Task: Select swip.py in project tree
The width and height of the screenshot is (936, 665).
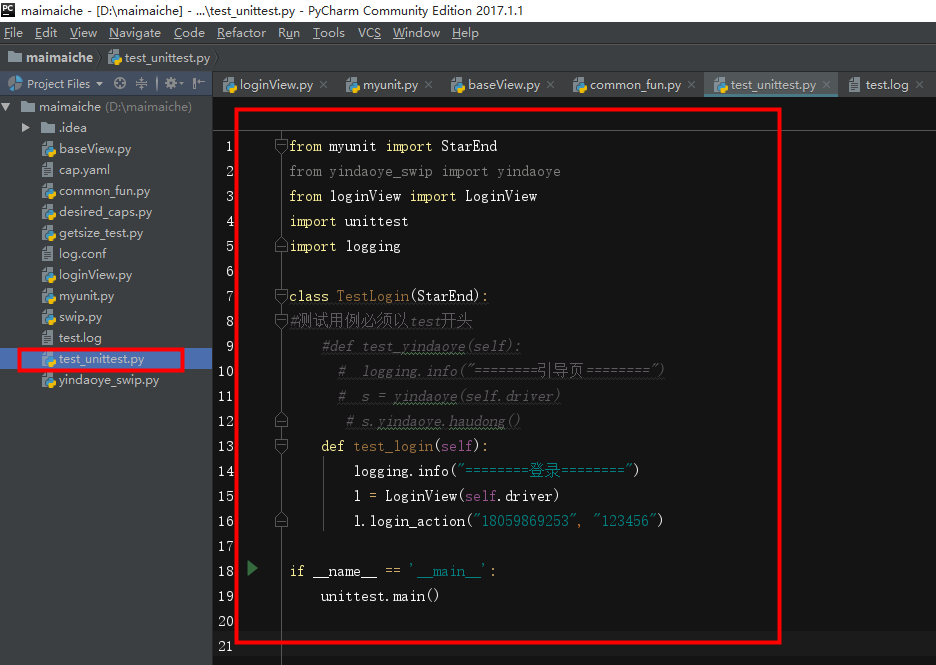Action: pos(80,317)
